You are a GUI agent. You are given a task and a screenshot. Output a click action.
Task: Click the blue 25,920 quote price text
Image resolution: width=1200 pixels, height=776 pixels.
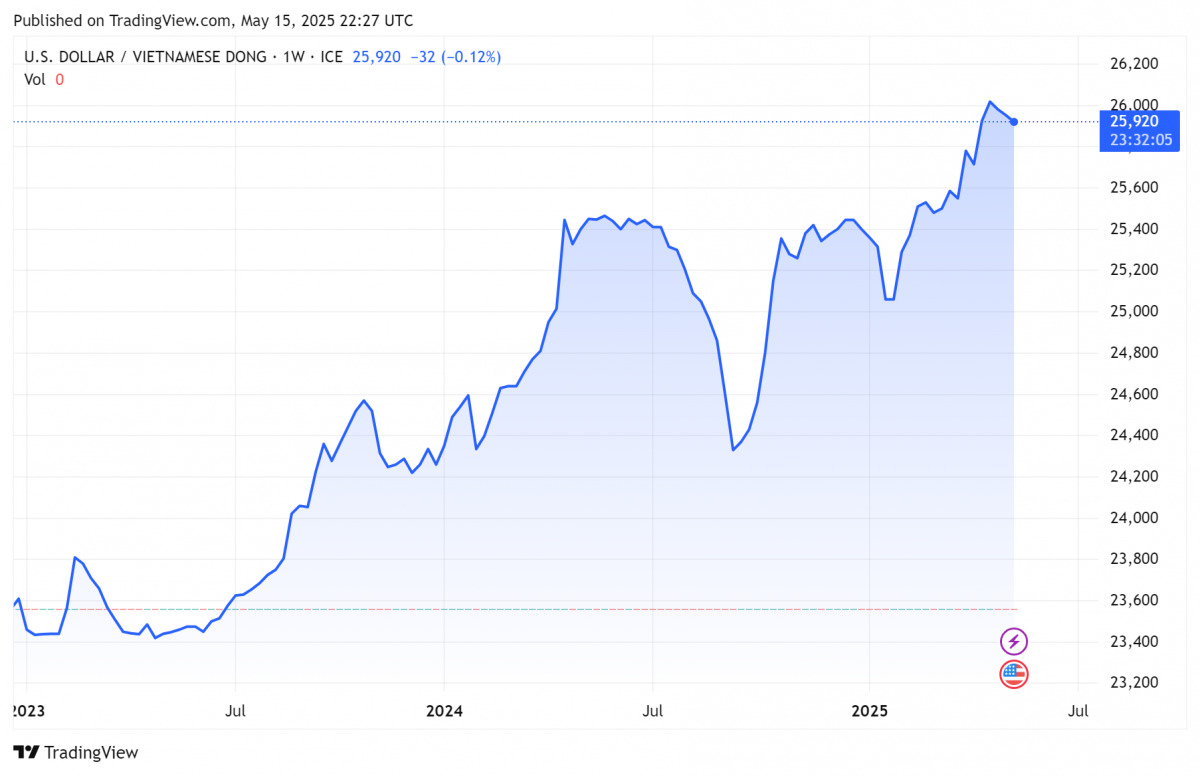[375, 57]
